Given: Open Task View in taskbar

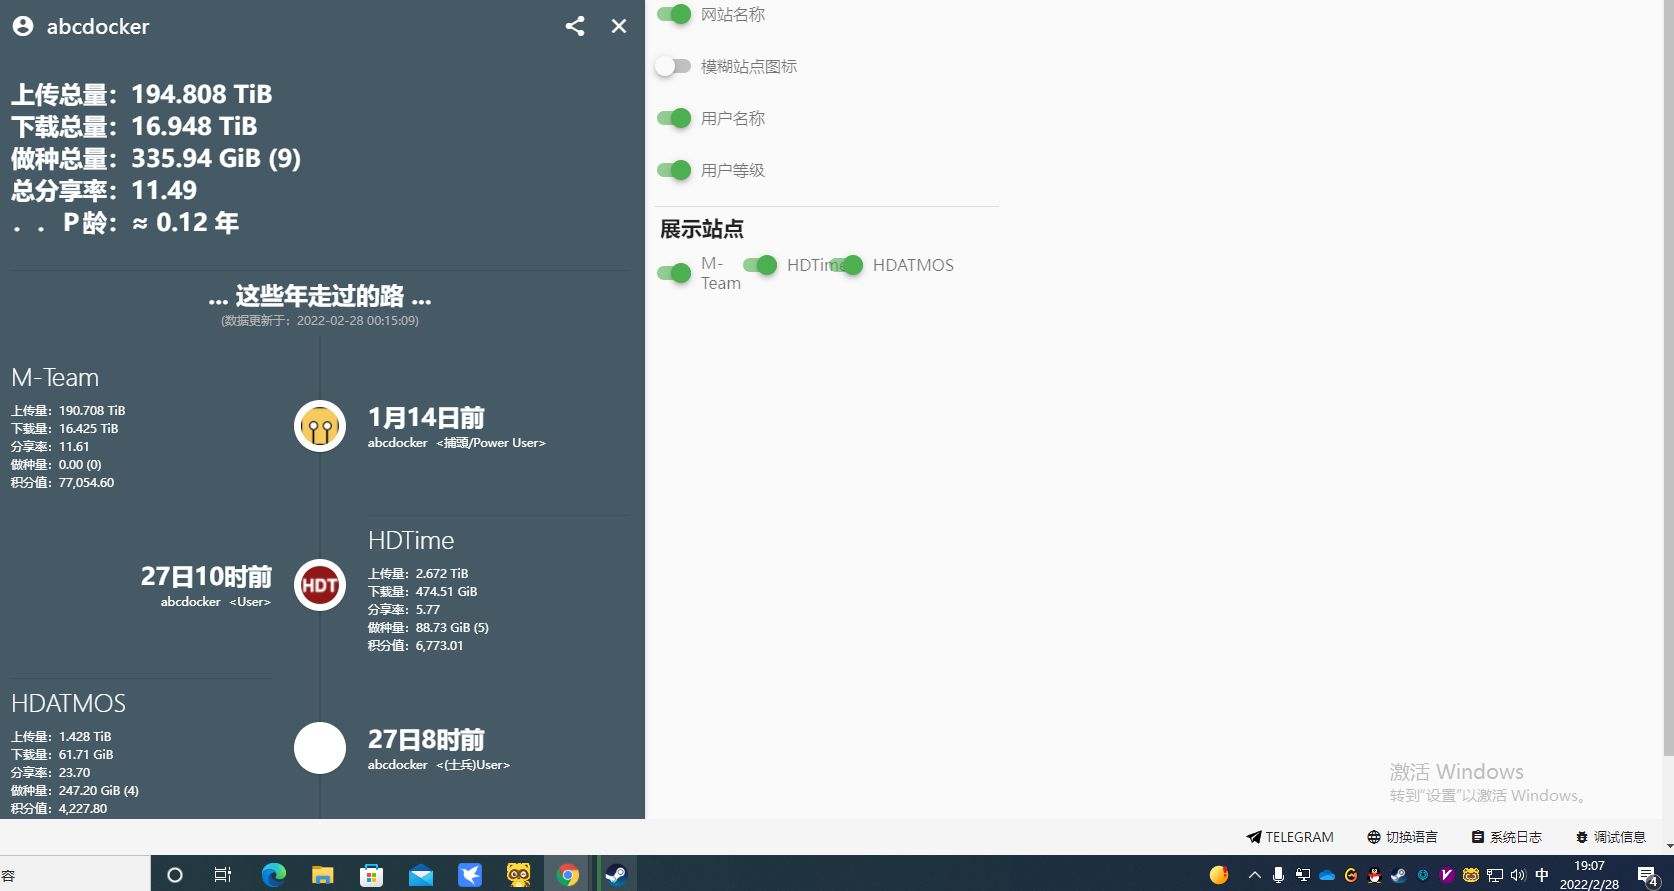Looking at the screenshot, I should pyautogui.click(x=223, y=875).
